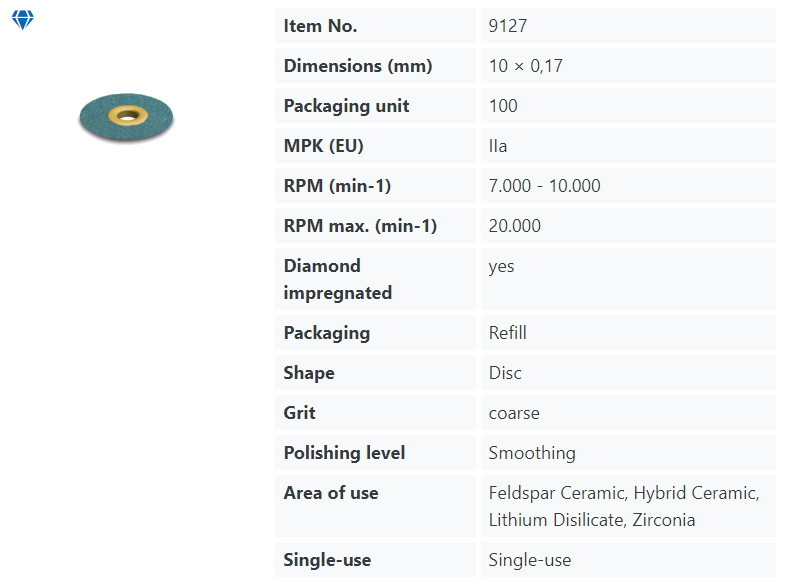The height and width of the screenshot is (585, 785).
Task: Click the Diamond impregnated value yes
Action: coord(501,267)
